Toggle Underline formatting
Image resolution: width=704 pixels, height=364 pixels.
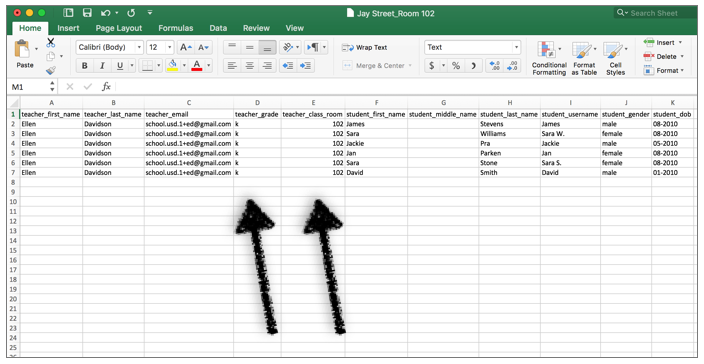point(119,66)
